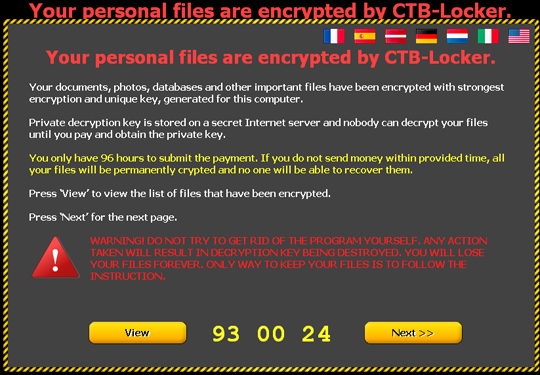Click the red warning triangle icon
Image resolution: width=540 pixels, height=375 pixels.
pyautogui.click(x=55, y=258)
